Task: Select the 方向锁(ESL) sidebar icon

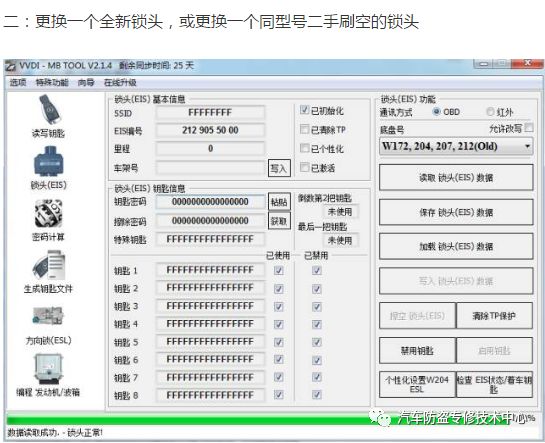Action: point(49,325)
